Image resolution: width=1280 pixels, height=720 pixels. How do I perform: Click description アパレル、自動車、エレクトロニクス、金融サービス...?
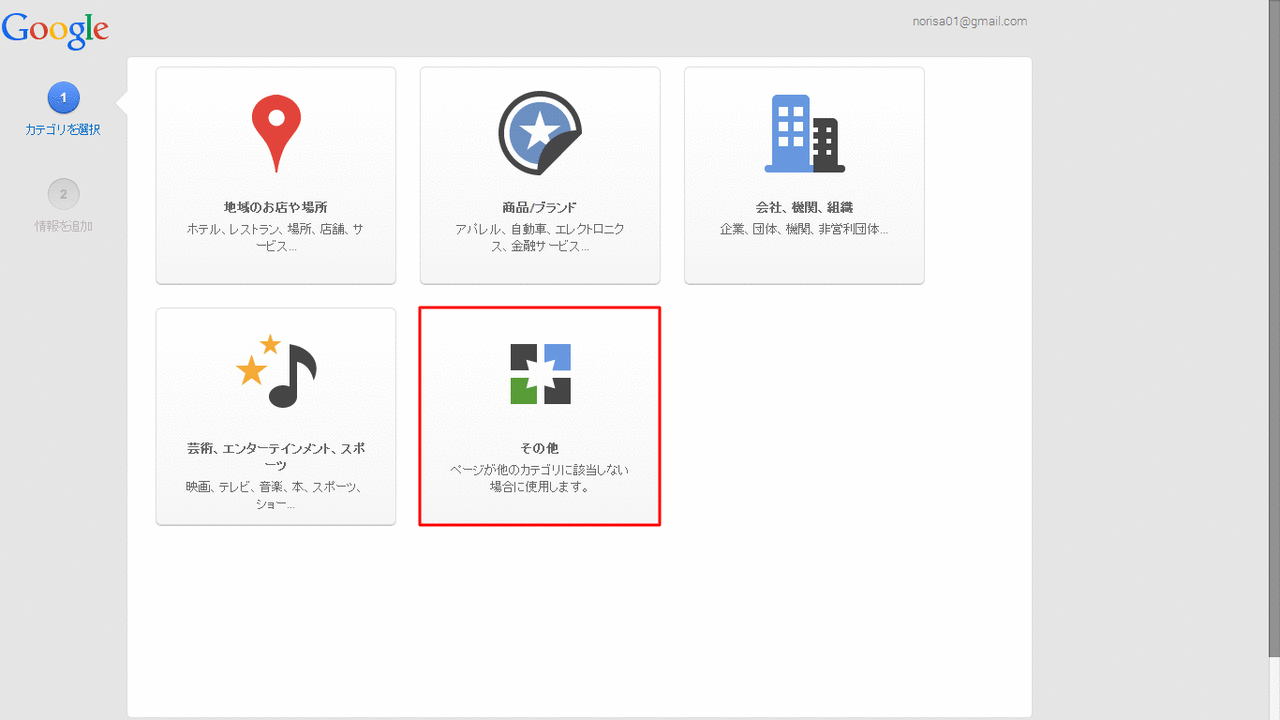click(540, 238)
